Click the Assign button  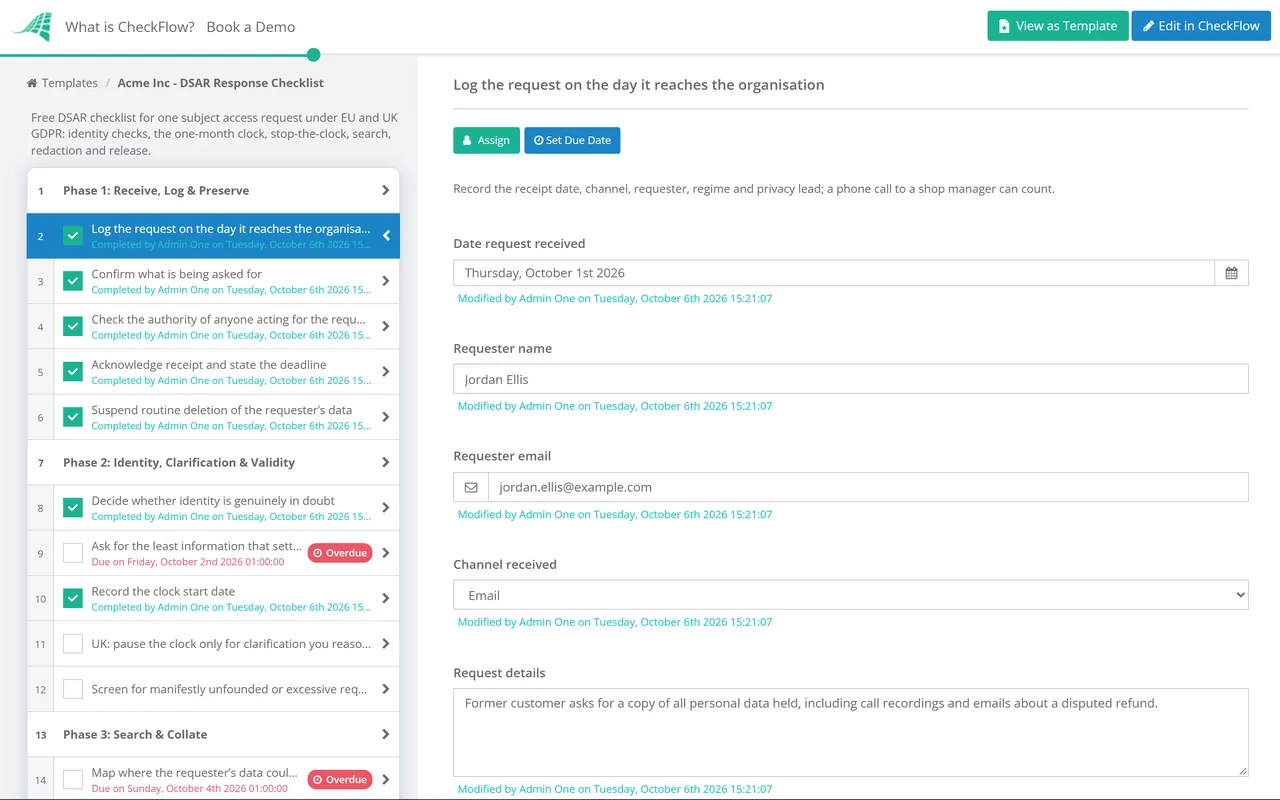coord(486,140)
